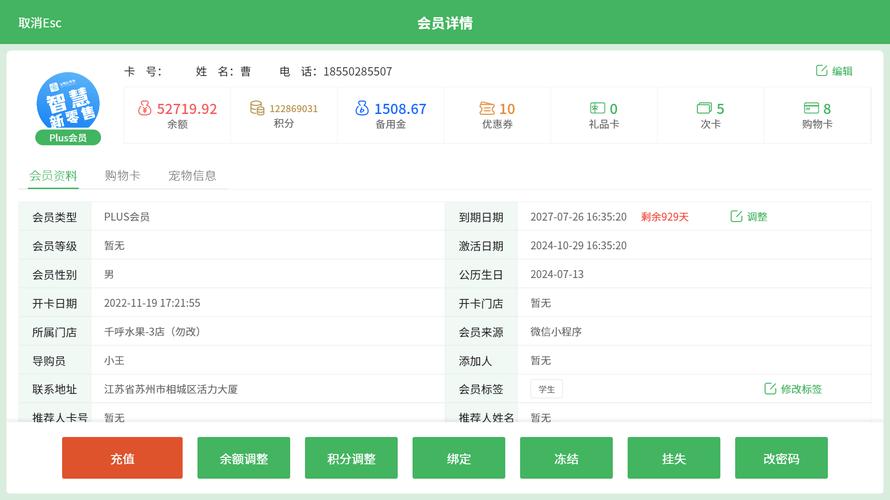Click 取消Esc to cancel
890x500 pixels.
point(40,23)
